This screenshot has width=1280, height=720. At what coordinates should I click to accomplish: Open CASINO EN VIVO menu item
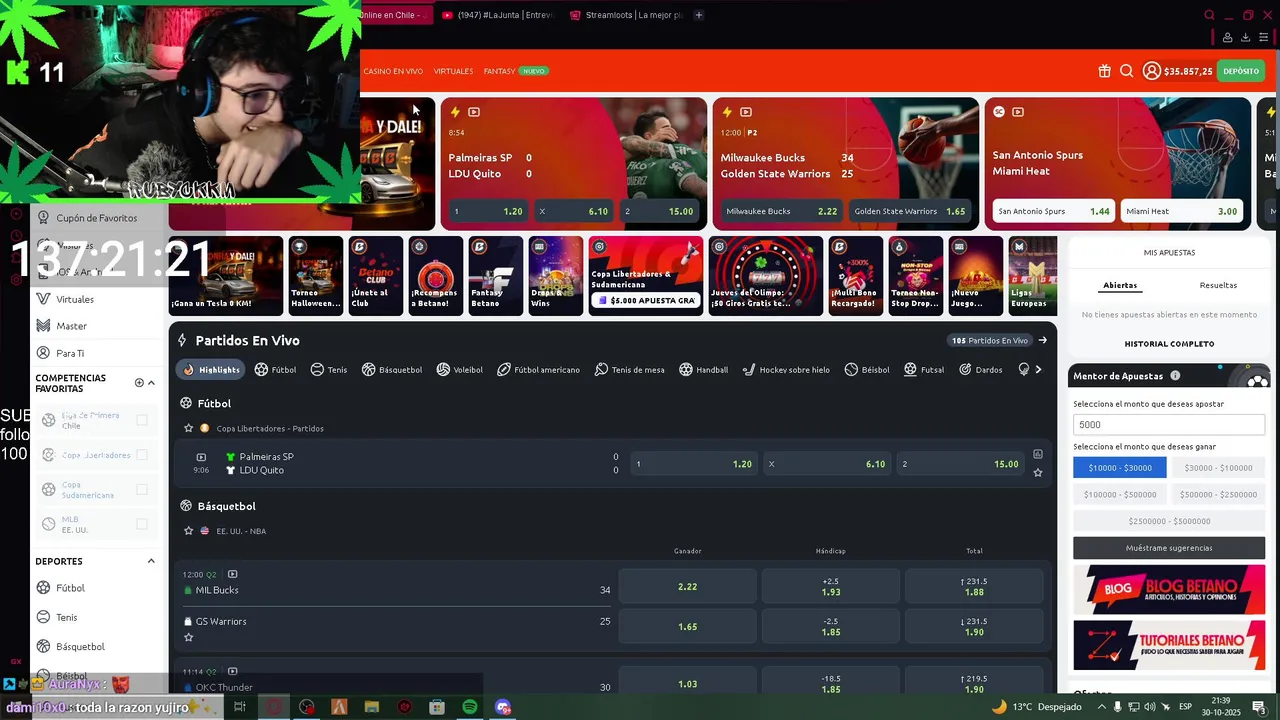click(x=393, y=71)
